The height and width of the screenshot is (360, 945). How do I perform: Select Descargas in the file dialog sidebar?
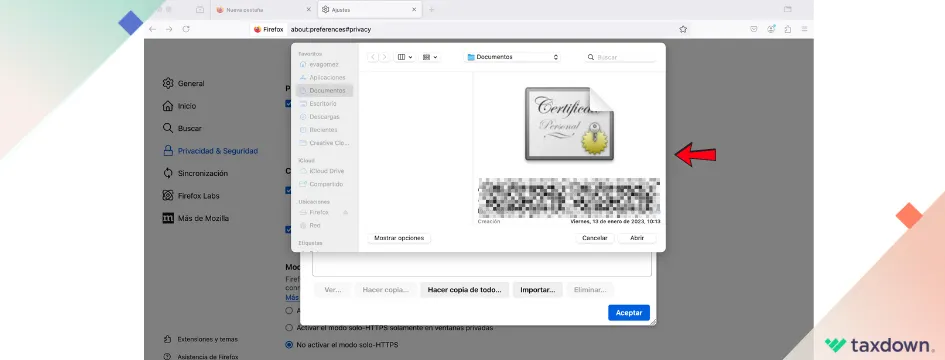[324, 116]
